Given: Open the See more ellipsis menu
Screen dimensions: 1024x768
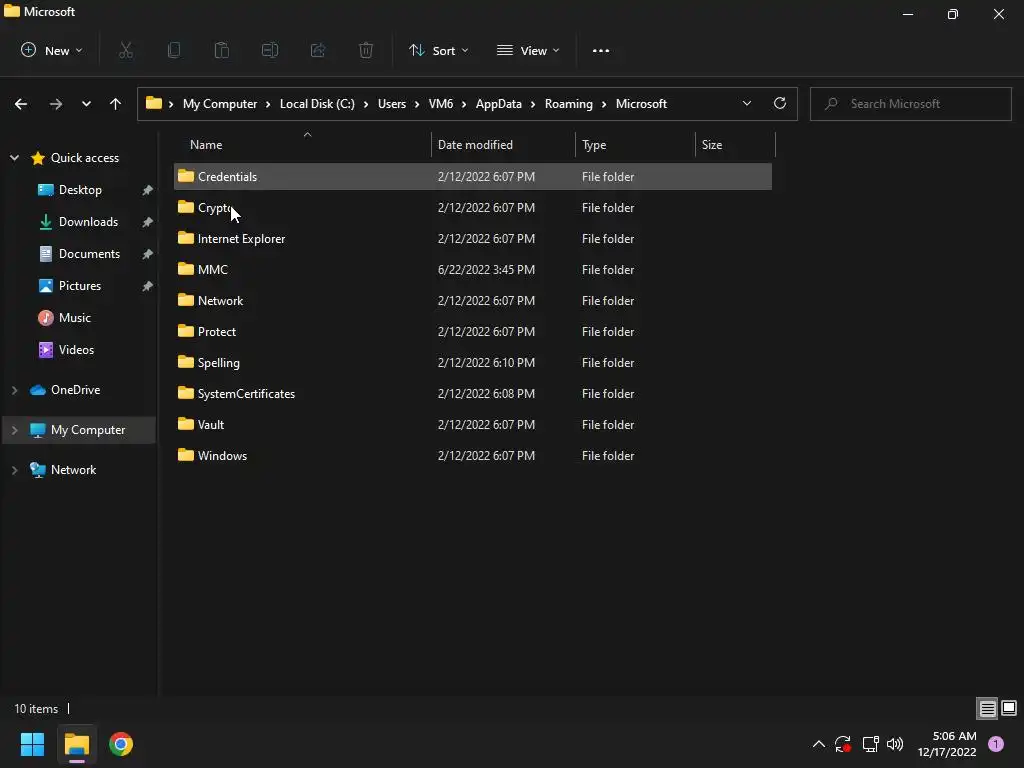Looking at the screenshot, I should (x=601, y=50).
